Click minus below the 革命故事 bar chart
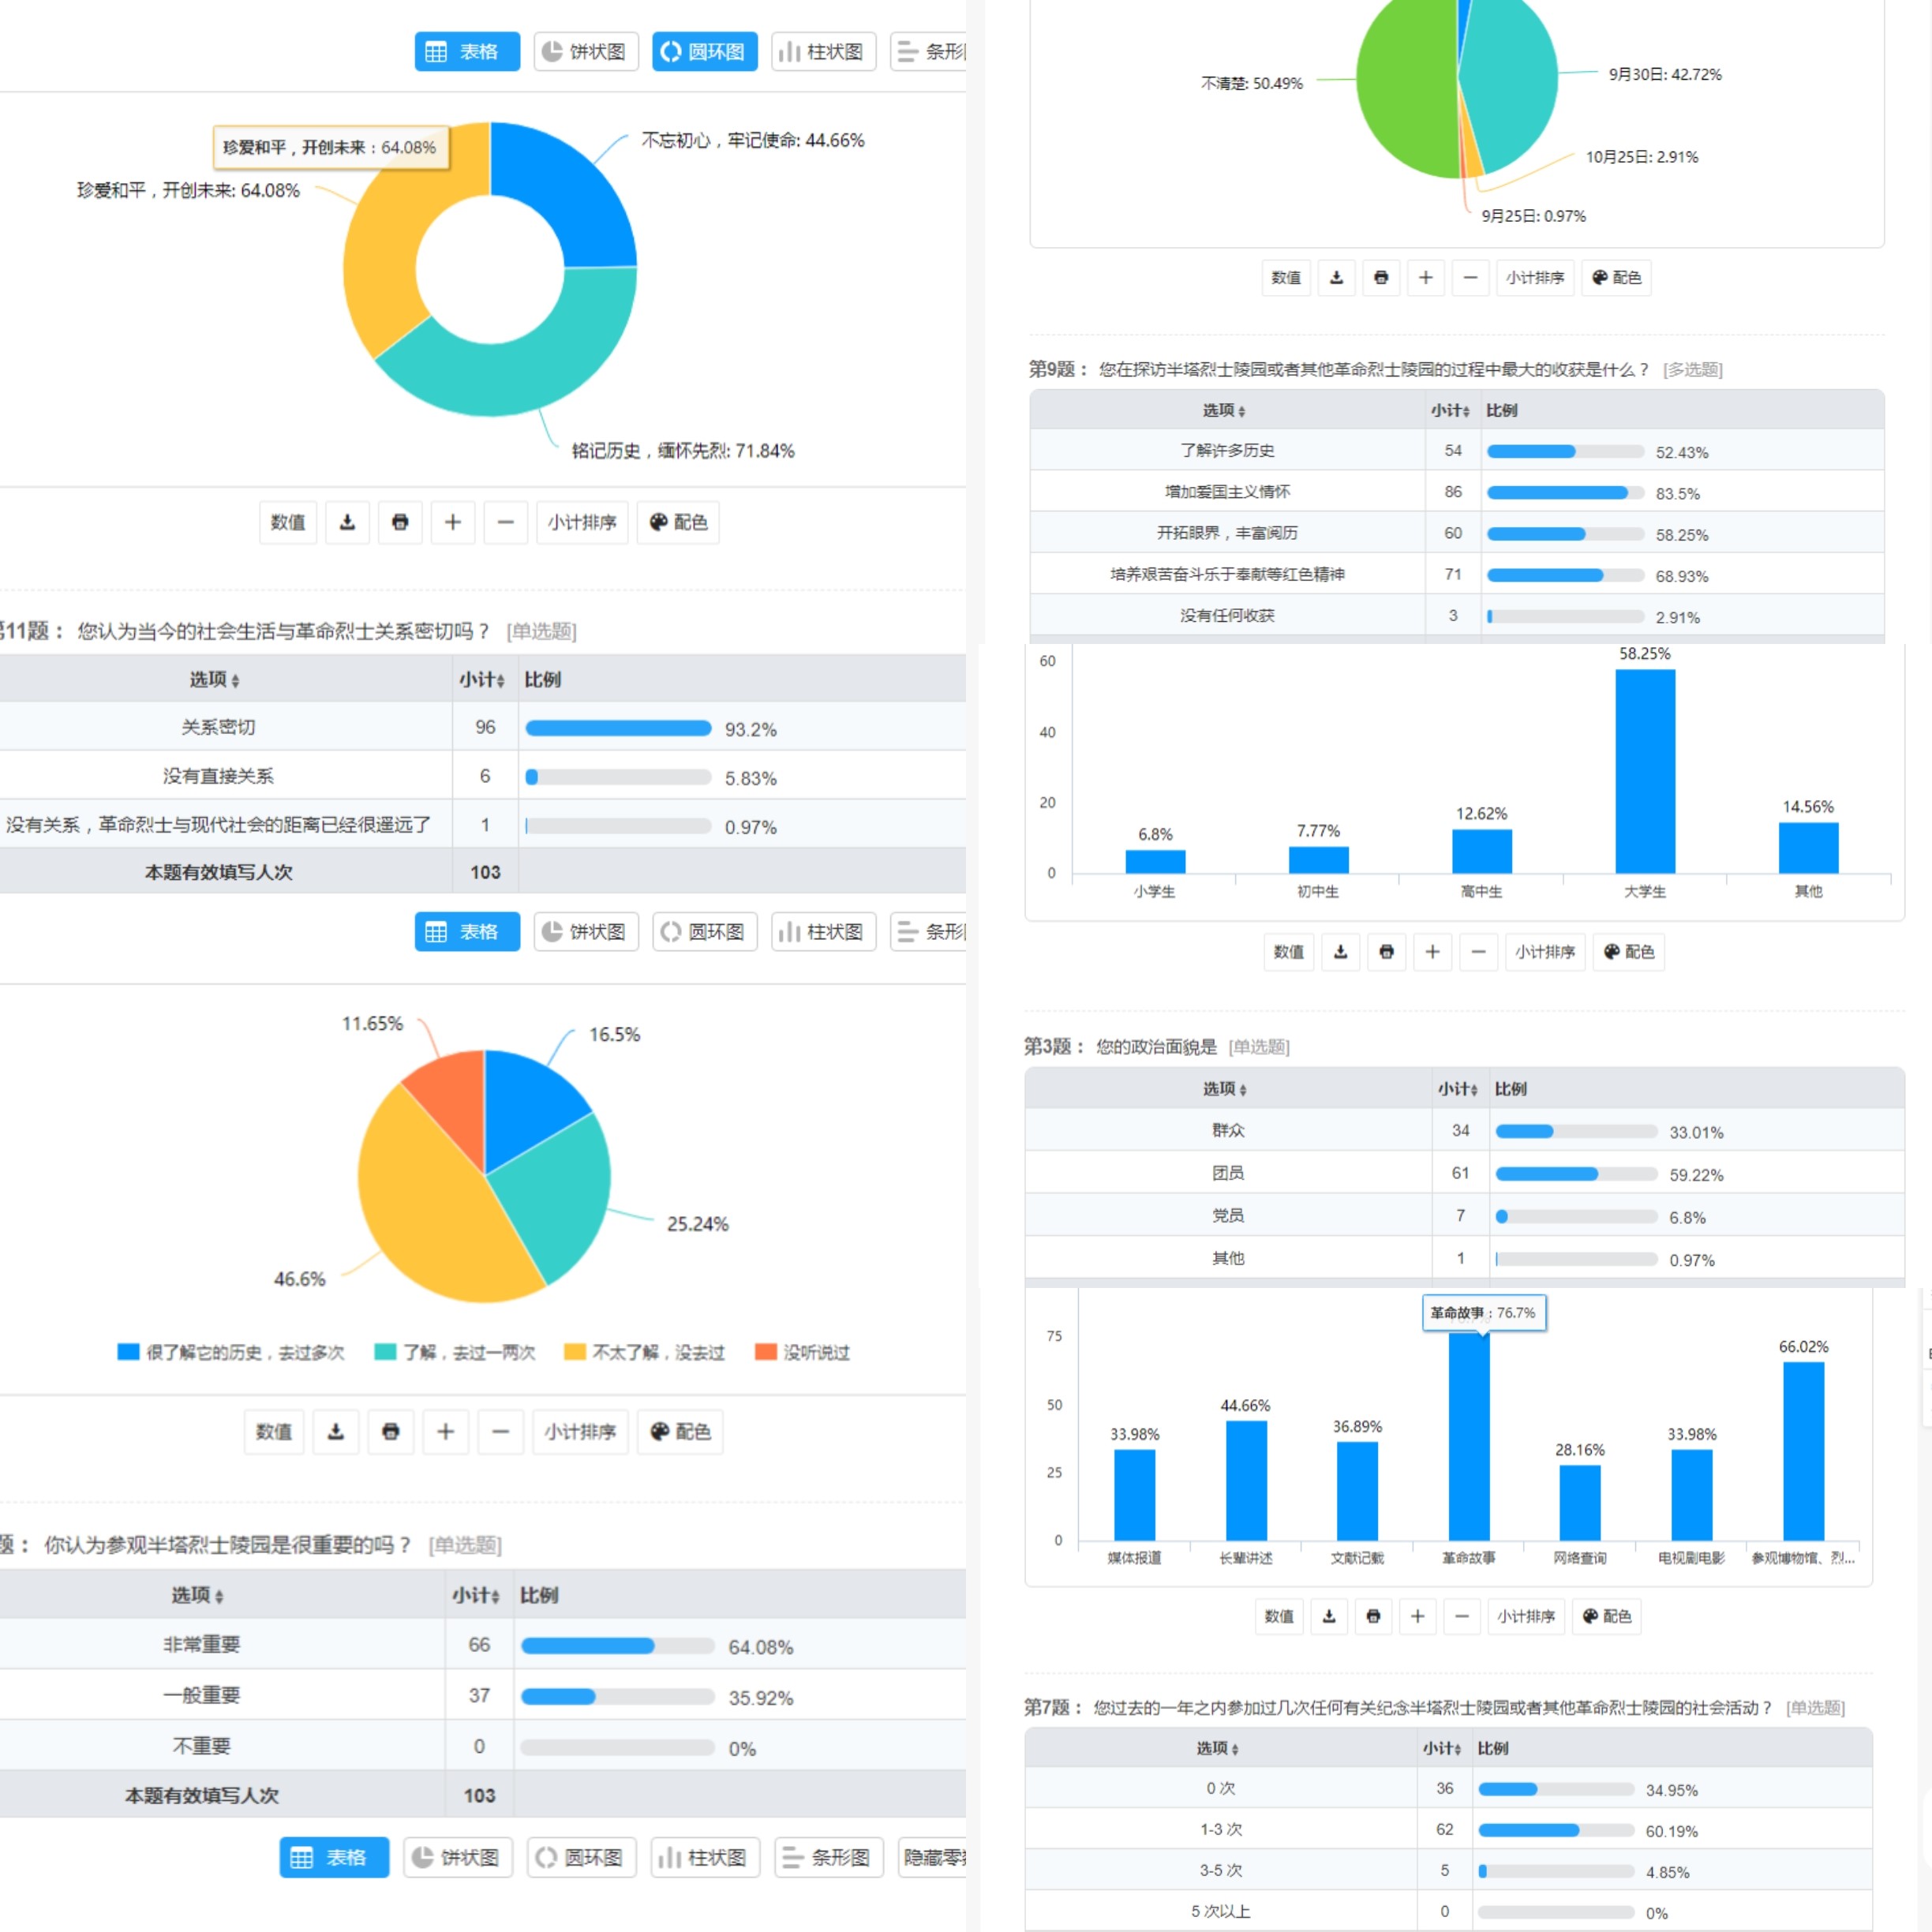1932x1932 pixels. (x=1462, y=1616)
